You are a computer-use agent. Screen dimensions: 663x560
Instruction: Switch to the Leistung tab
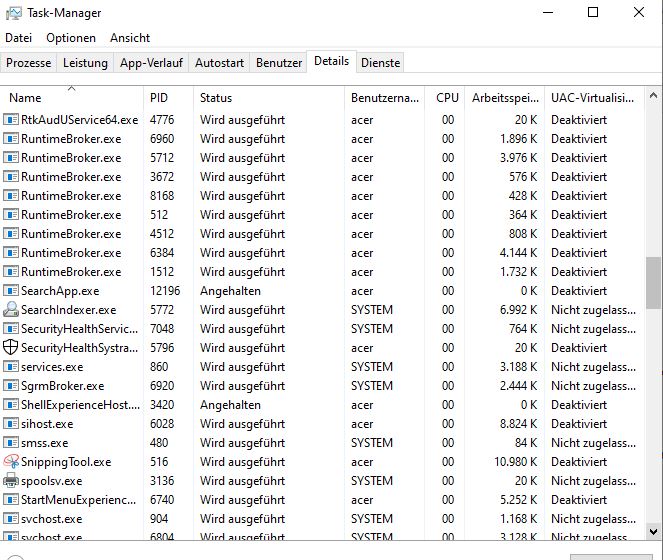pyautogui.click(x=85, y=63)
